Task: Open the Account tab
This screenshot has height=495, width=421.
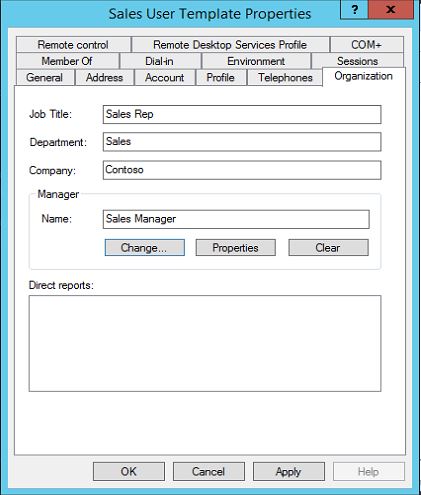Action: pos(164,77)
